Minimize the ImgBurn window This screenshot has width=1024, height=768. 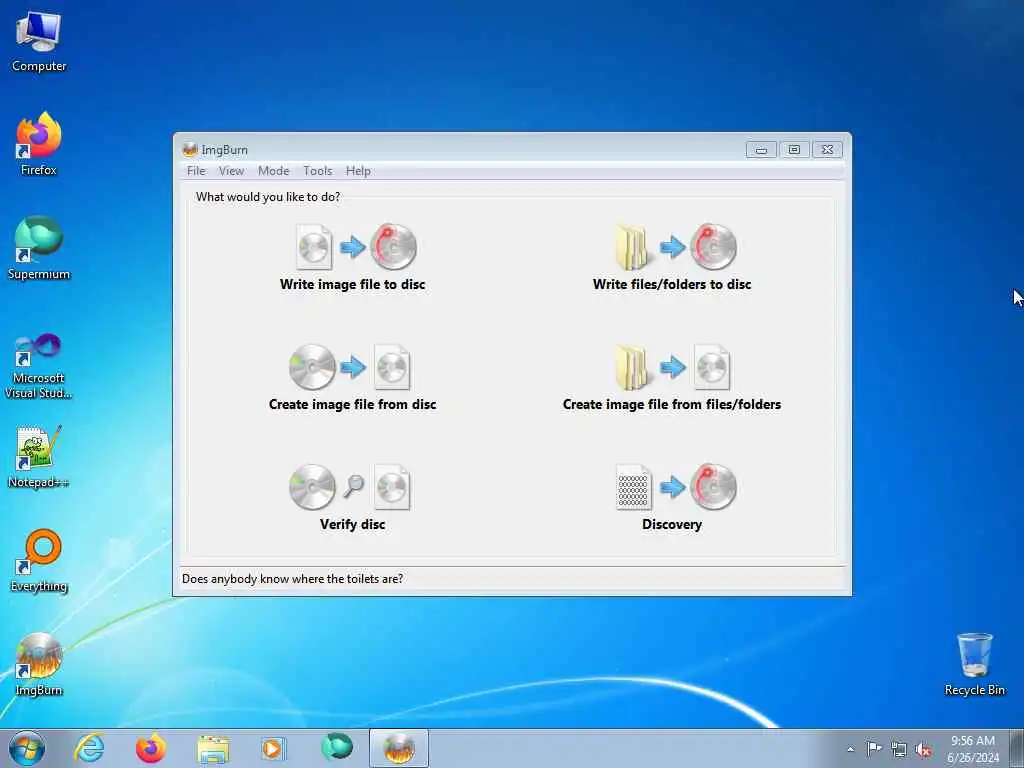click(761, 150)
